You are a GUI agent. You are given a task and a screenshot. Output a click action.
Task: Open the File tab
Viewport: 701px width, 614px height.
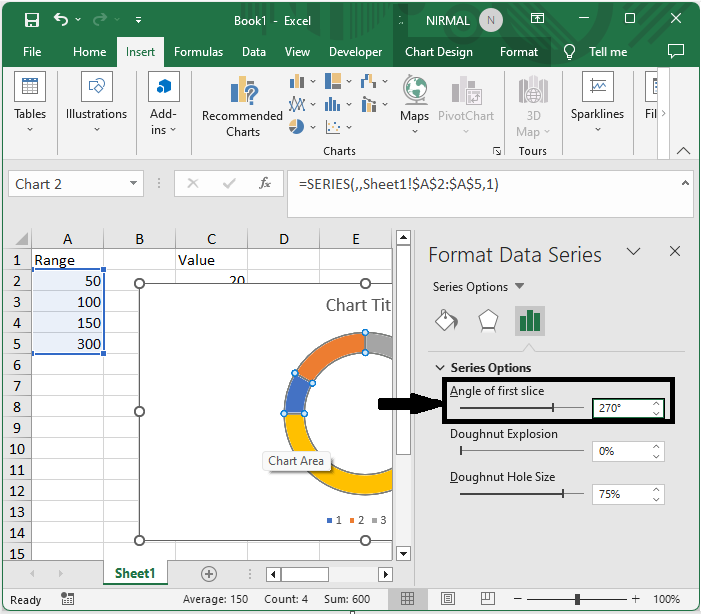pos(32,52)
